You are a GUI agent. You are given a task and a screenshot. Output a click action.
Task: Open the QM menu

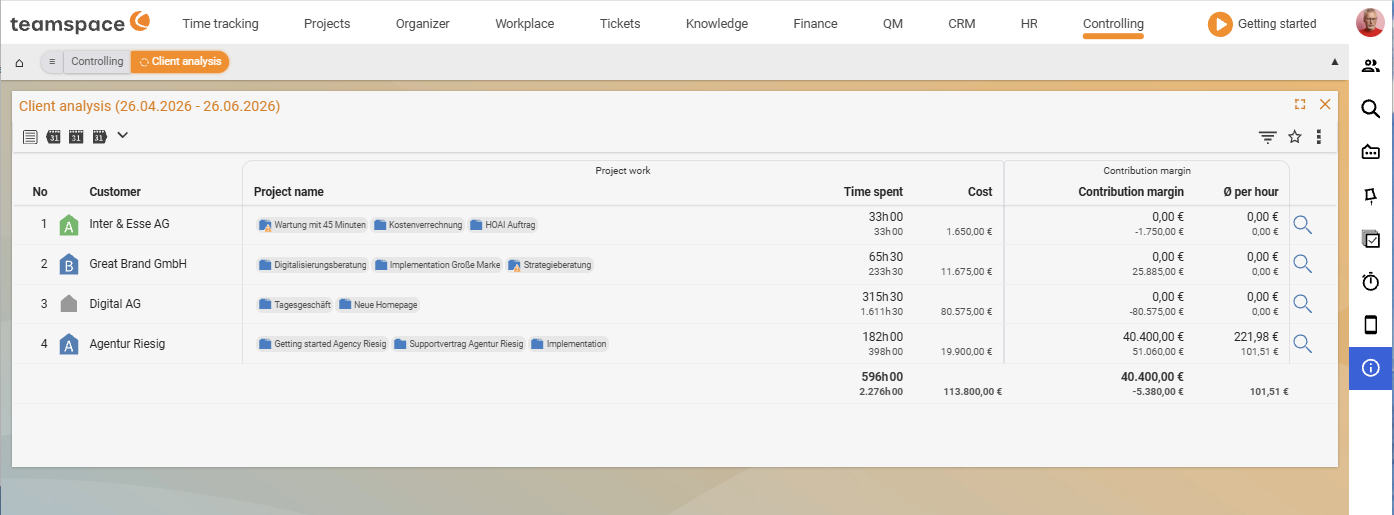[893, 23]
